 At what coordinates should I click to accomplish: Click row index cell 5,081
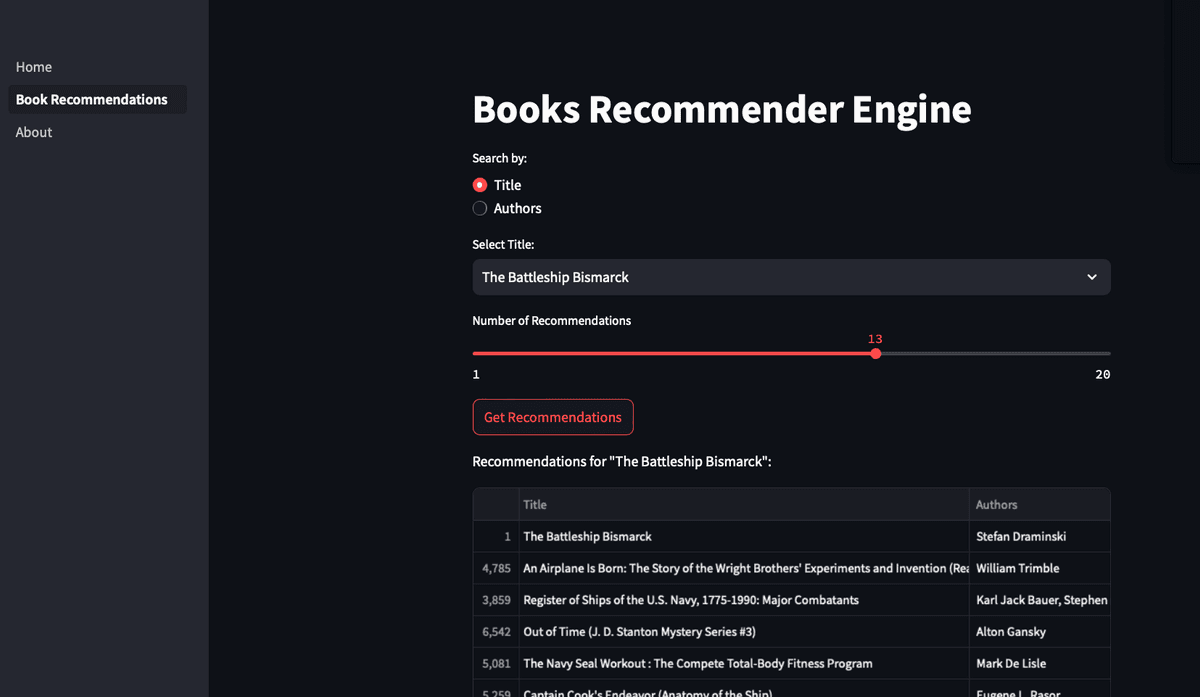[x=496, y=663]
